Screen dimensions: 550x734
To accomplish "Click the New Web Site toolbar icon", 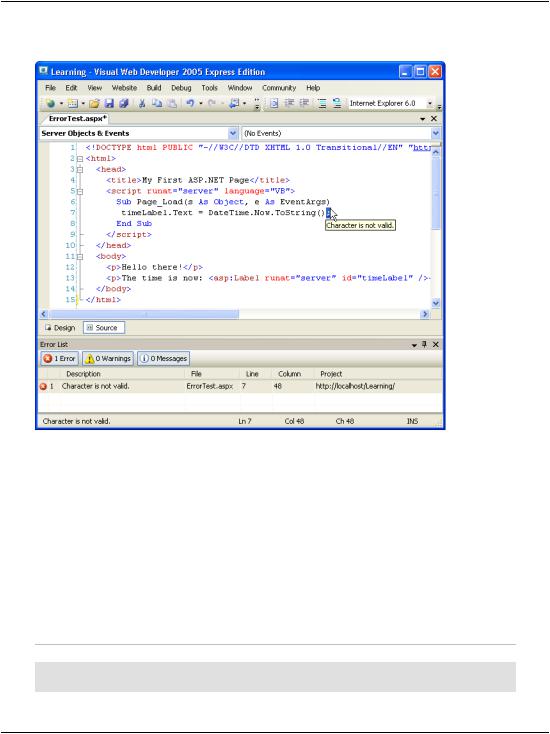I will (x=51, y=103).
